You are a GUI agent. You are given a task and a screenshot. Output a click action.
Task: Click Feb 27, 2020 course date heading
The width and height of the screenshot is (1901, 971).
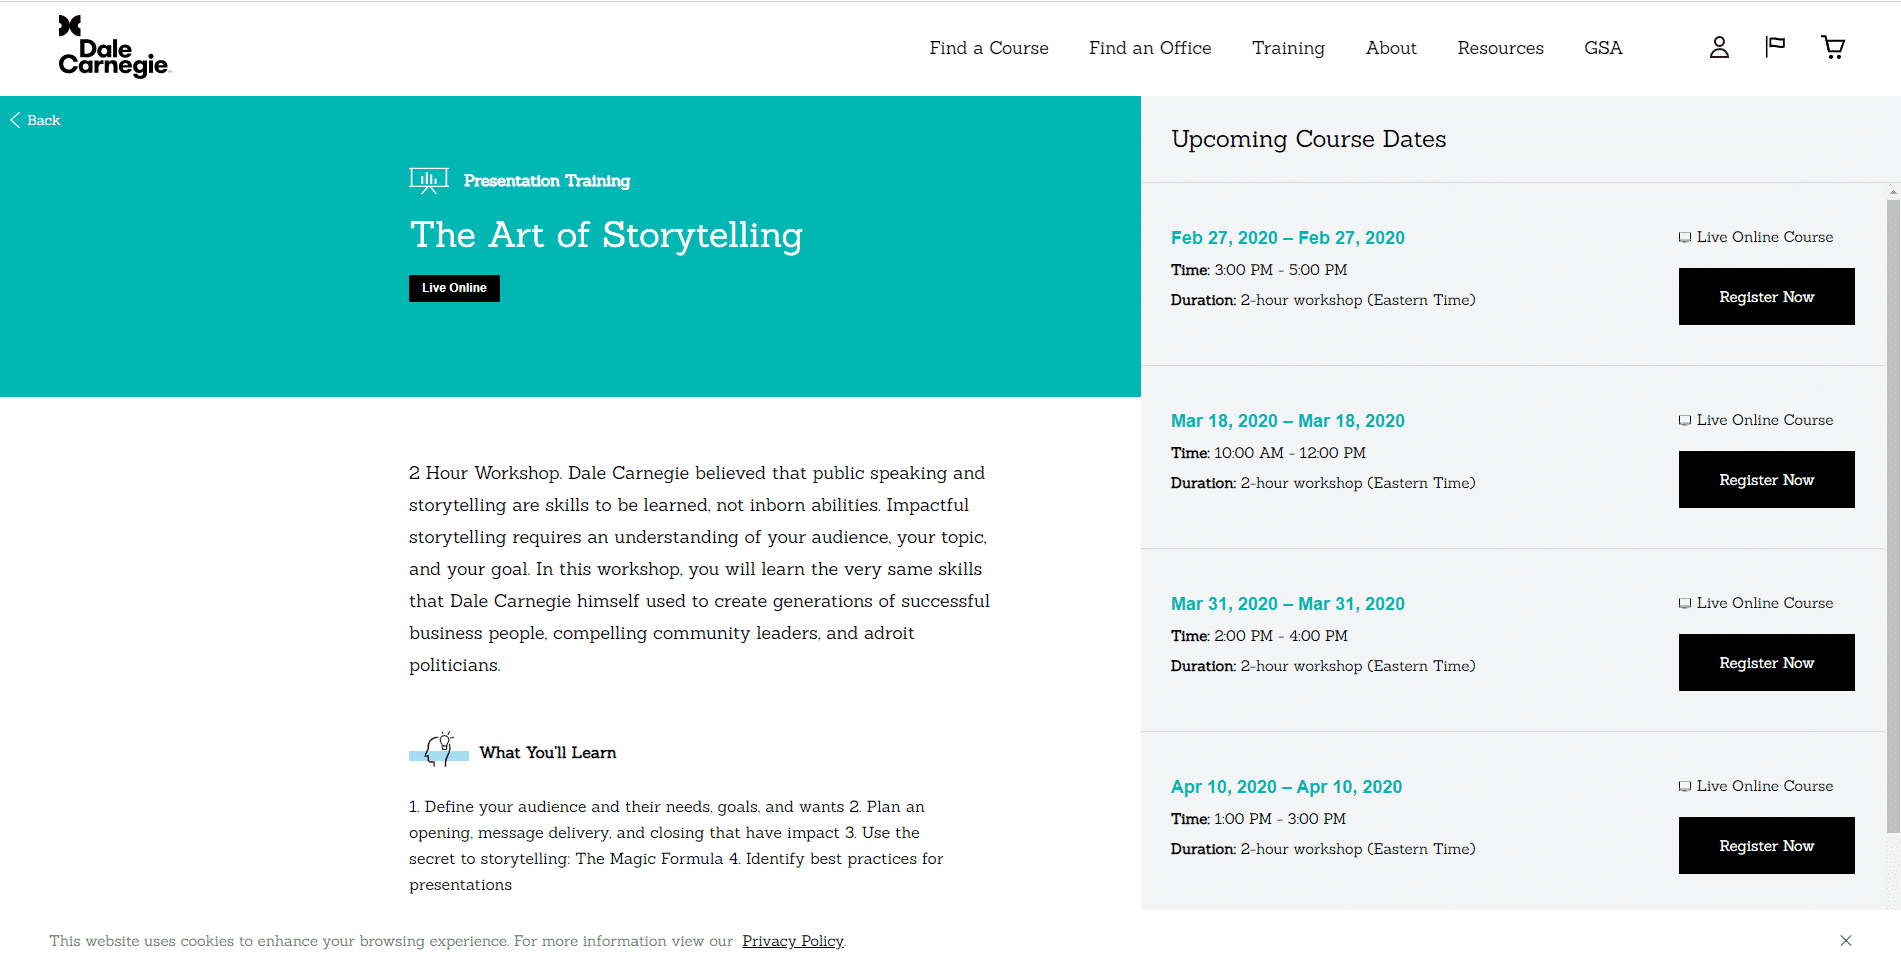click(x=1288, y=238)
